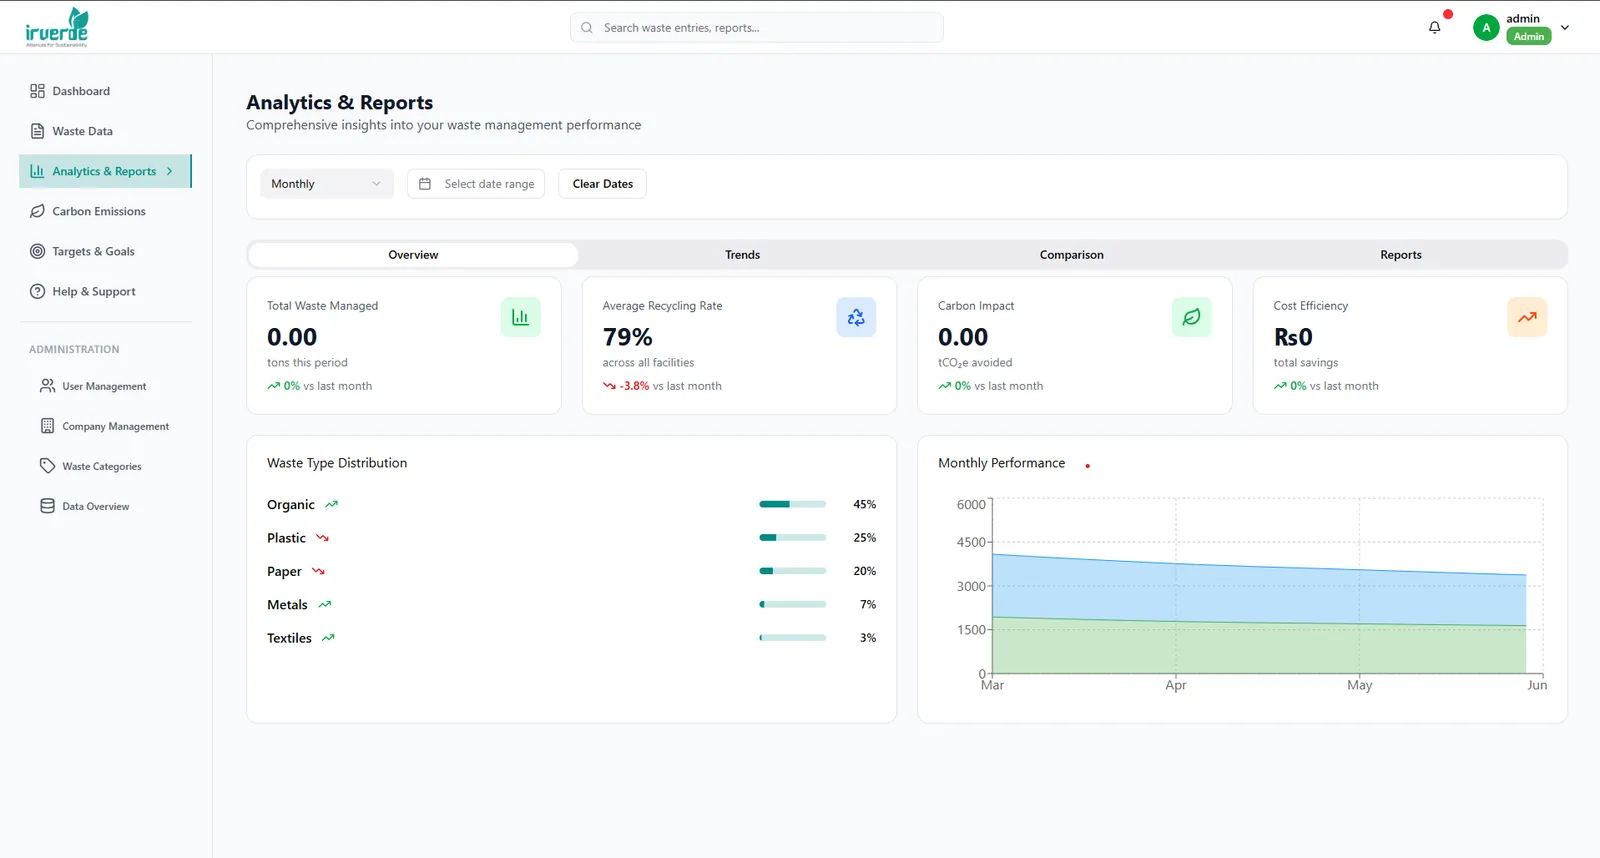This screenshot has width=1600, height=858.
Task: Expand the admin account menu chevron
Action: tap(1565, 28)
